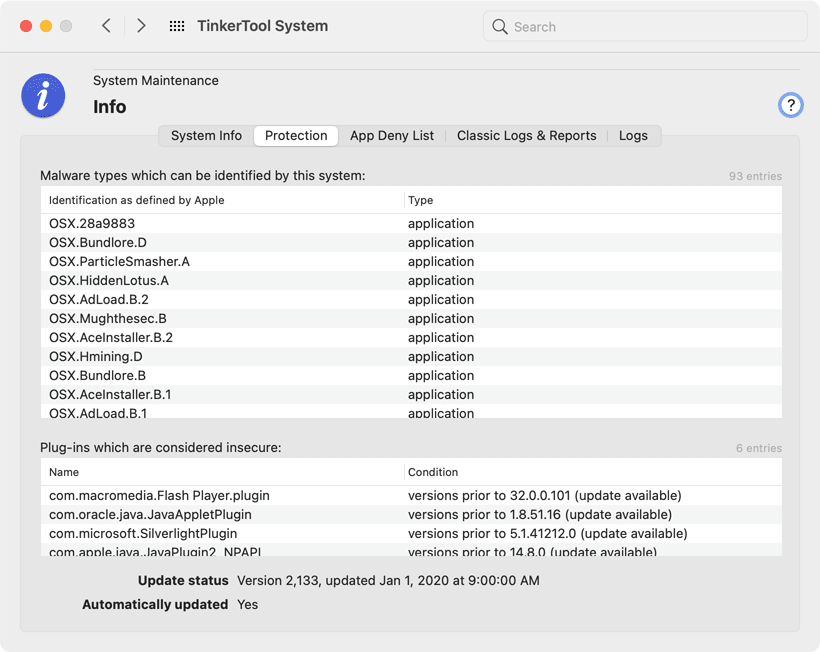Select OSX.AceInstaller.B.1 in the list
The height and width of the screenshot is (652, 820).
(x=411, y=394)
